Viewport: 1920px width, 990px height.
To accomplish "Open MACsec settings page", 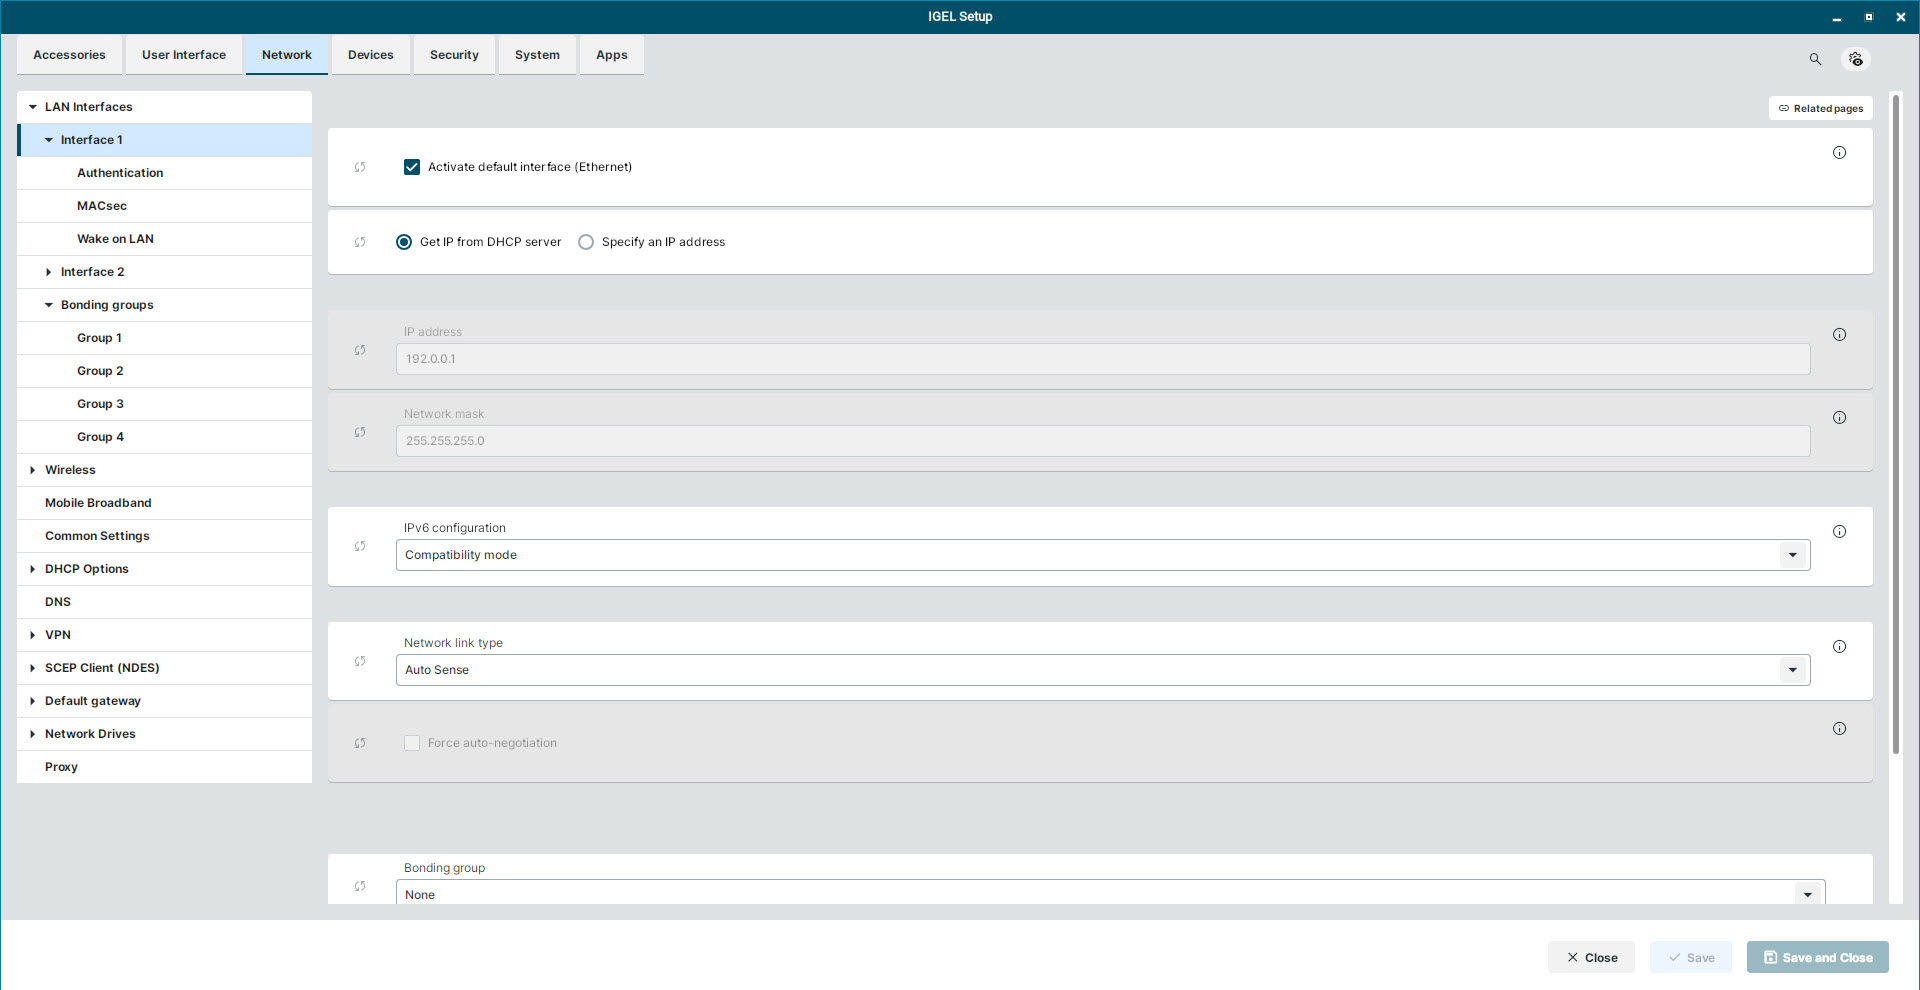I will 165,206.
